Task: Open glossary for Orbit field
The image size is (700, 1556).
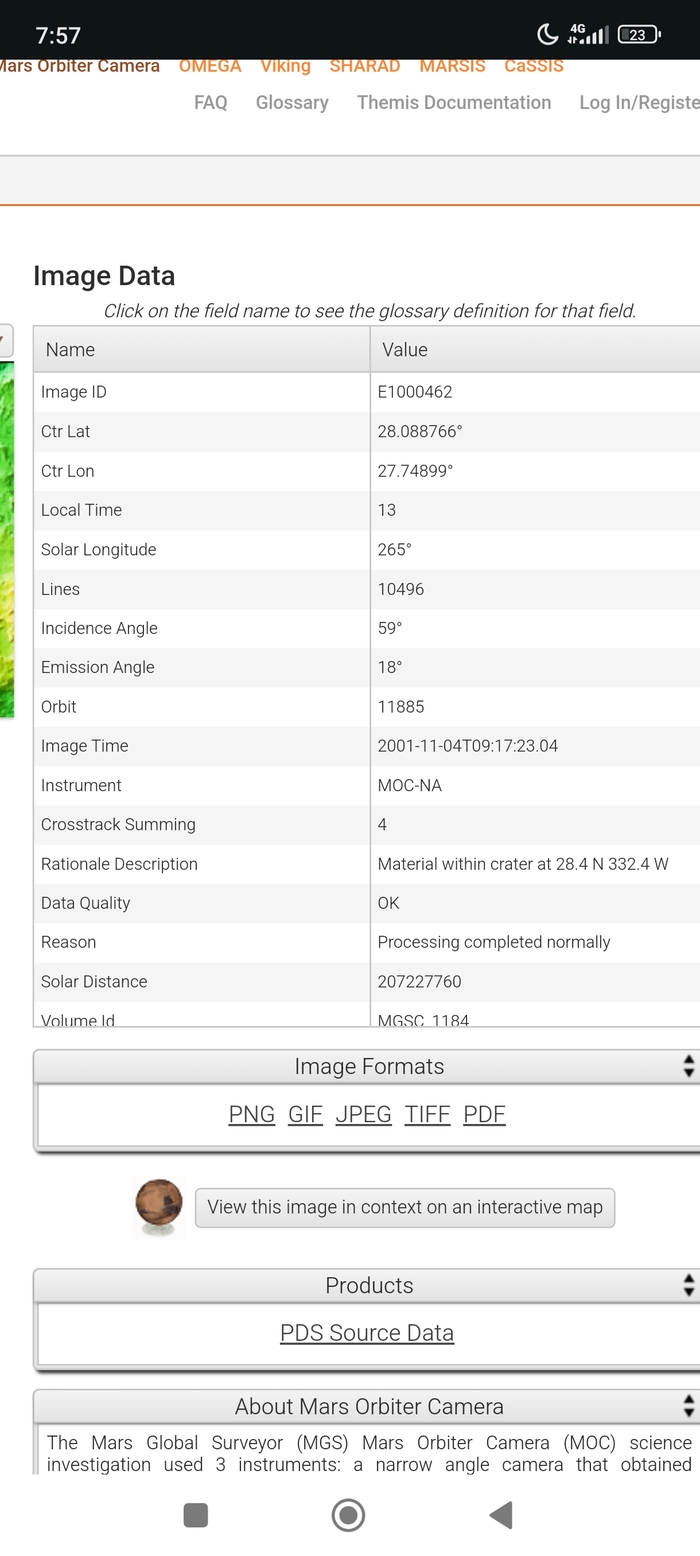Action: click(58, 706)
